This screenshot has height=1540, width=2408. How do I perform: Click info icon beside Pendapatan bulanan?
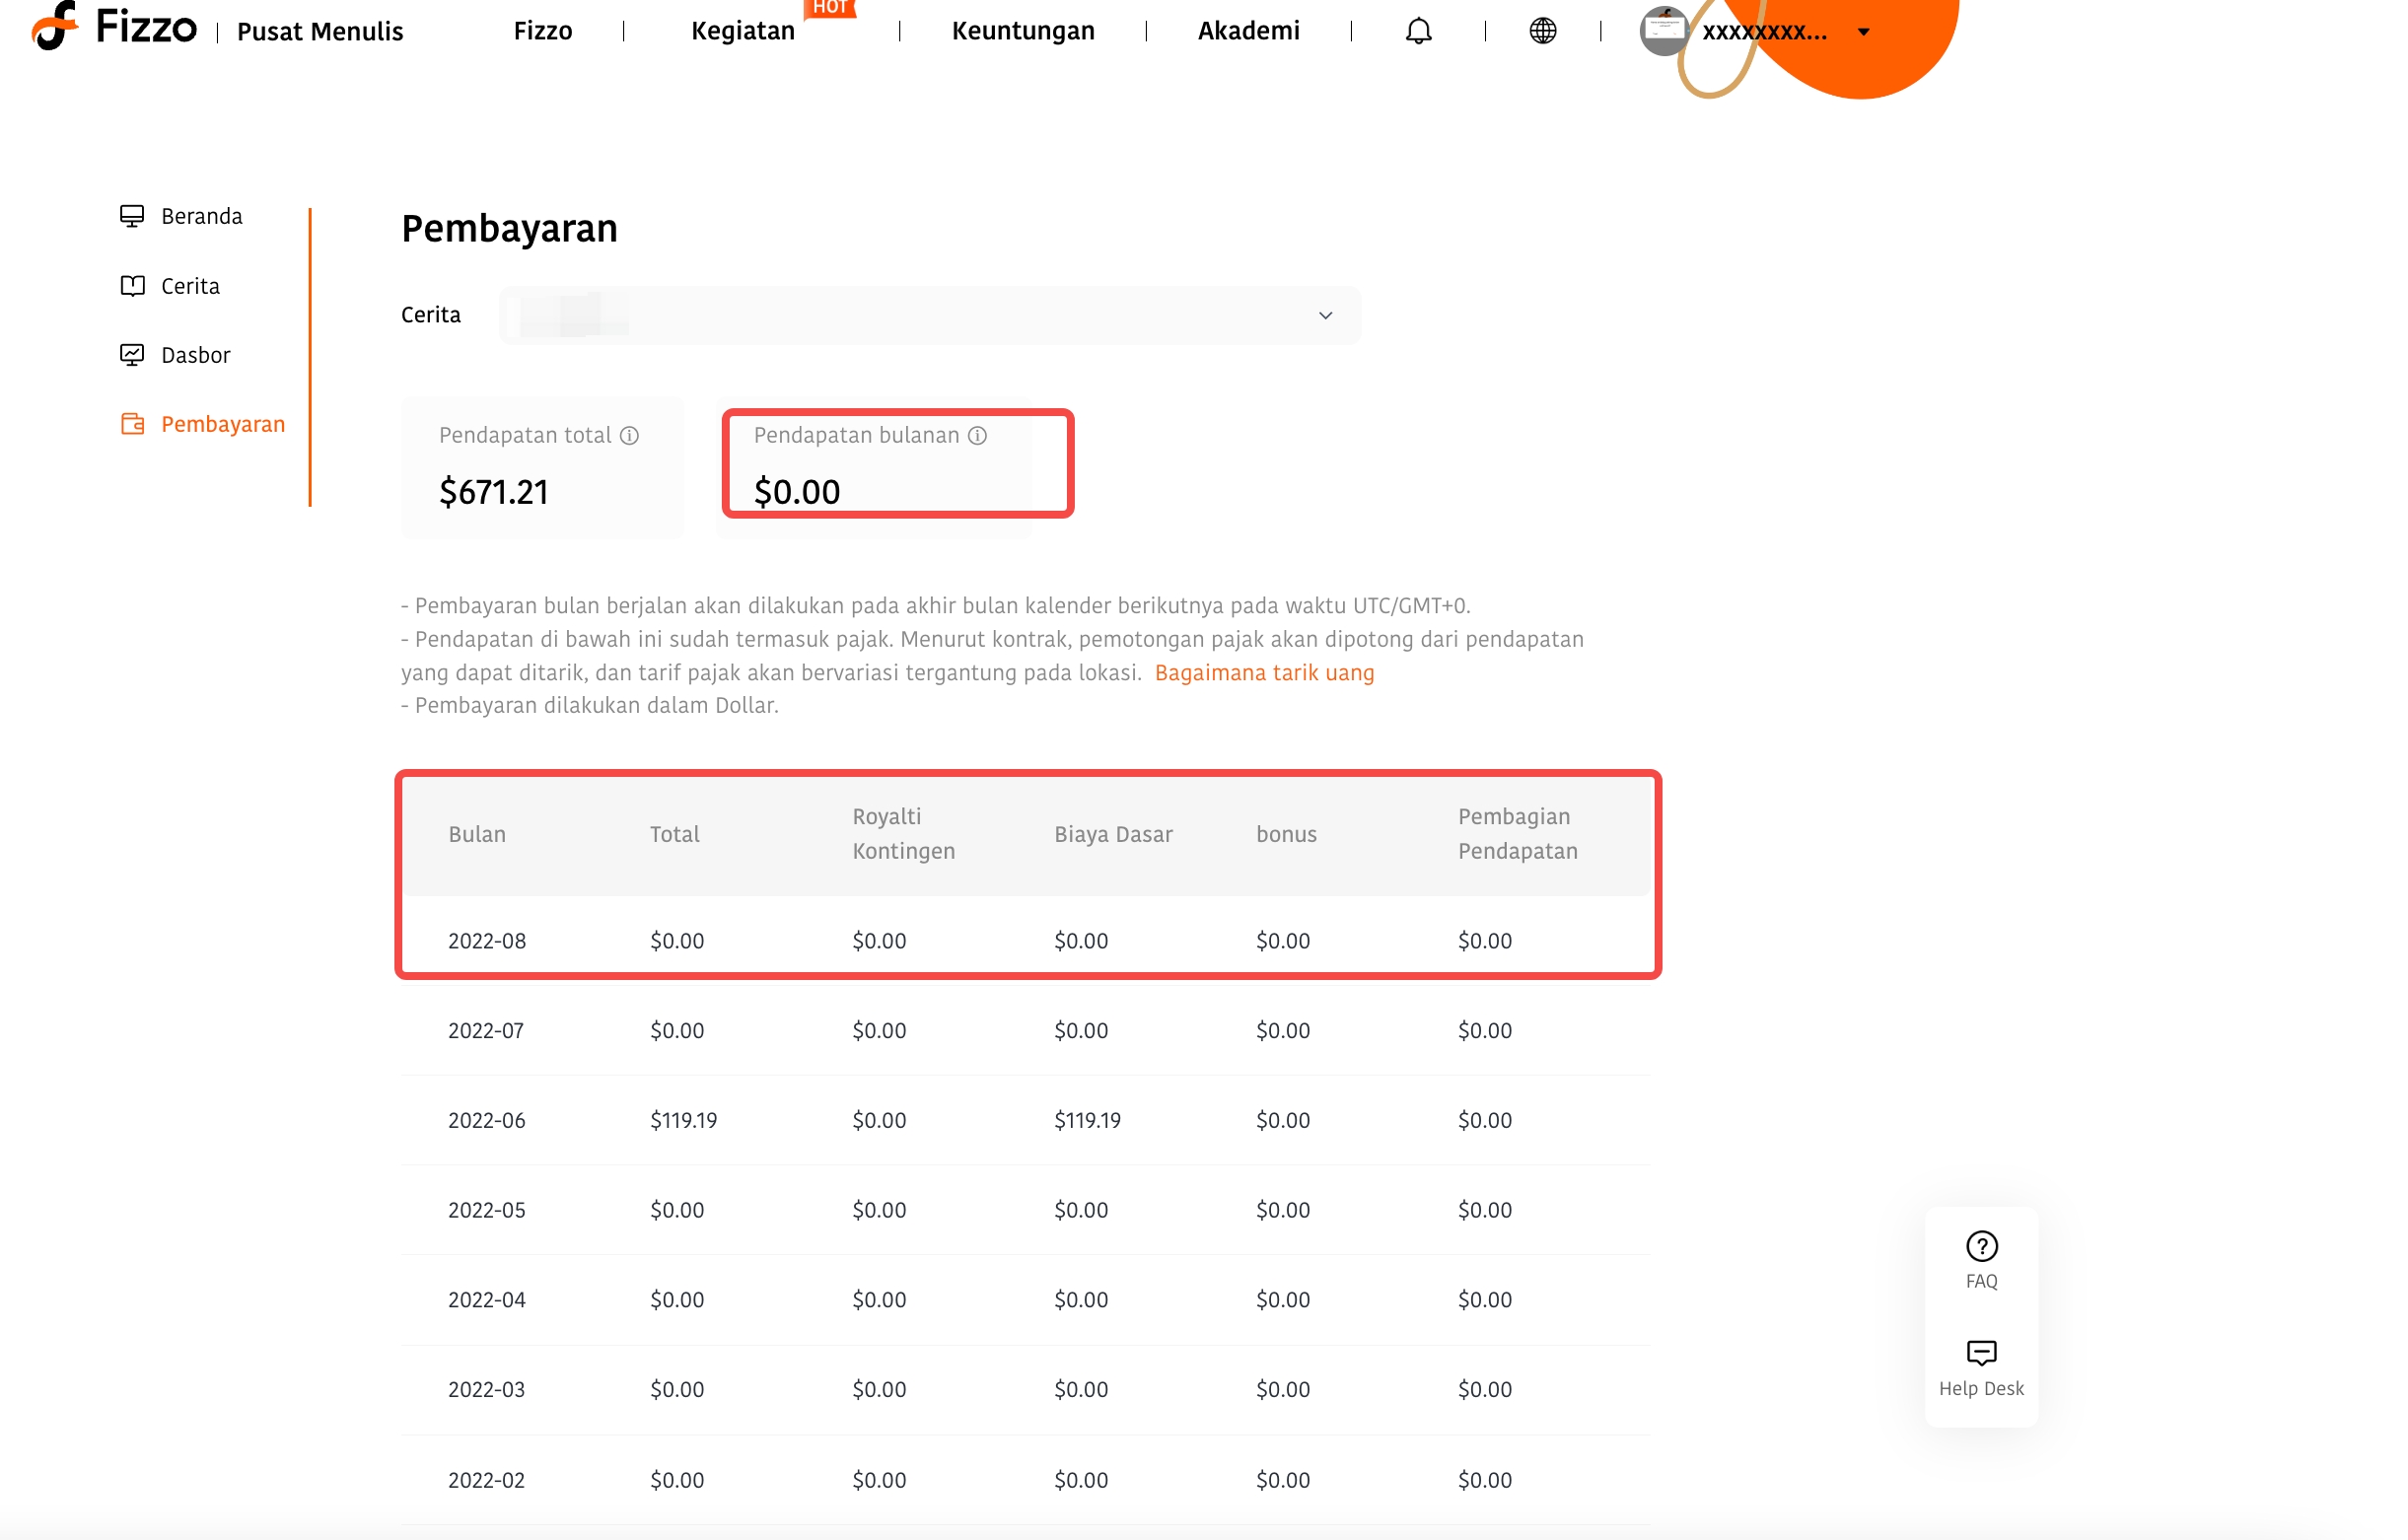[977, 435]
